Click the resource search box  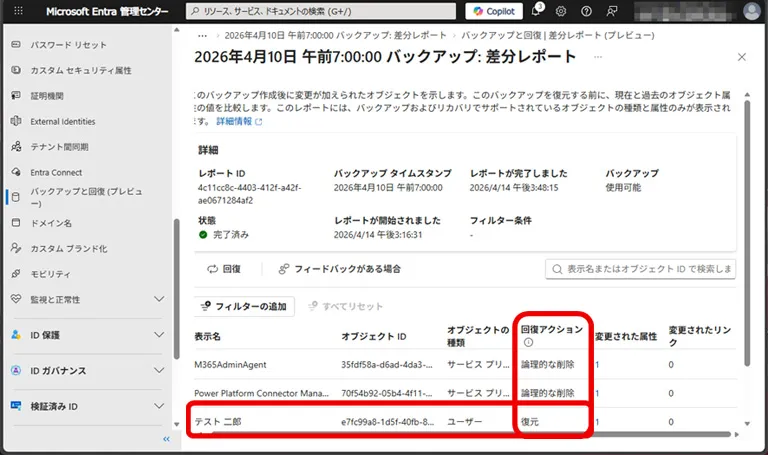pyautogui.click(x=321, y=11)
